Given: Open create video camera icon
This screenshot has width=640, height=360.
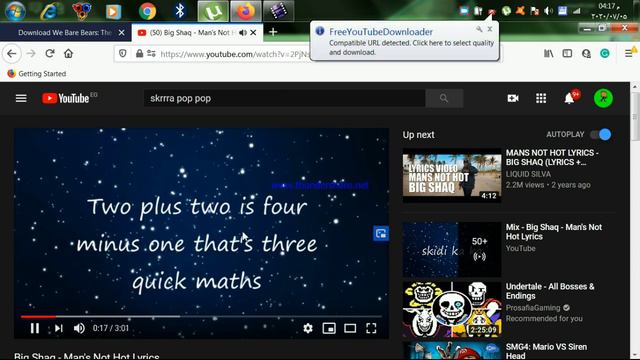Looking at the screenshot, I should point(513,98).
